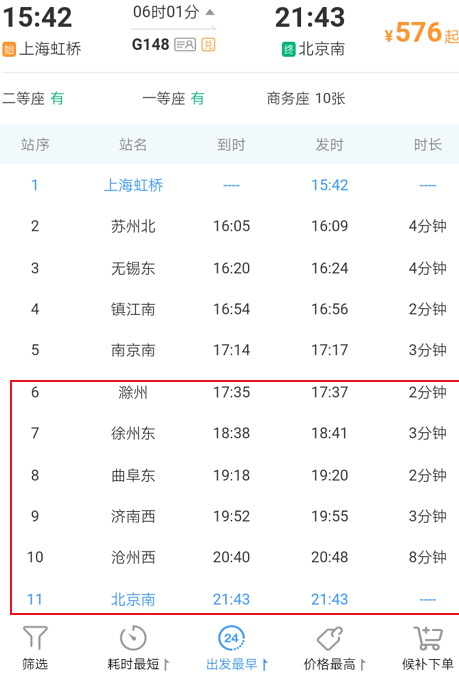Select 商务座 10张 seat option
This screenshot has width=459, height=688.
306,98
